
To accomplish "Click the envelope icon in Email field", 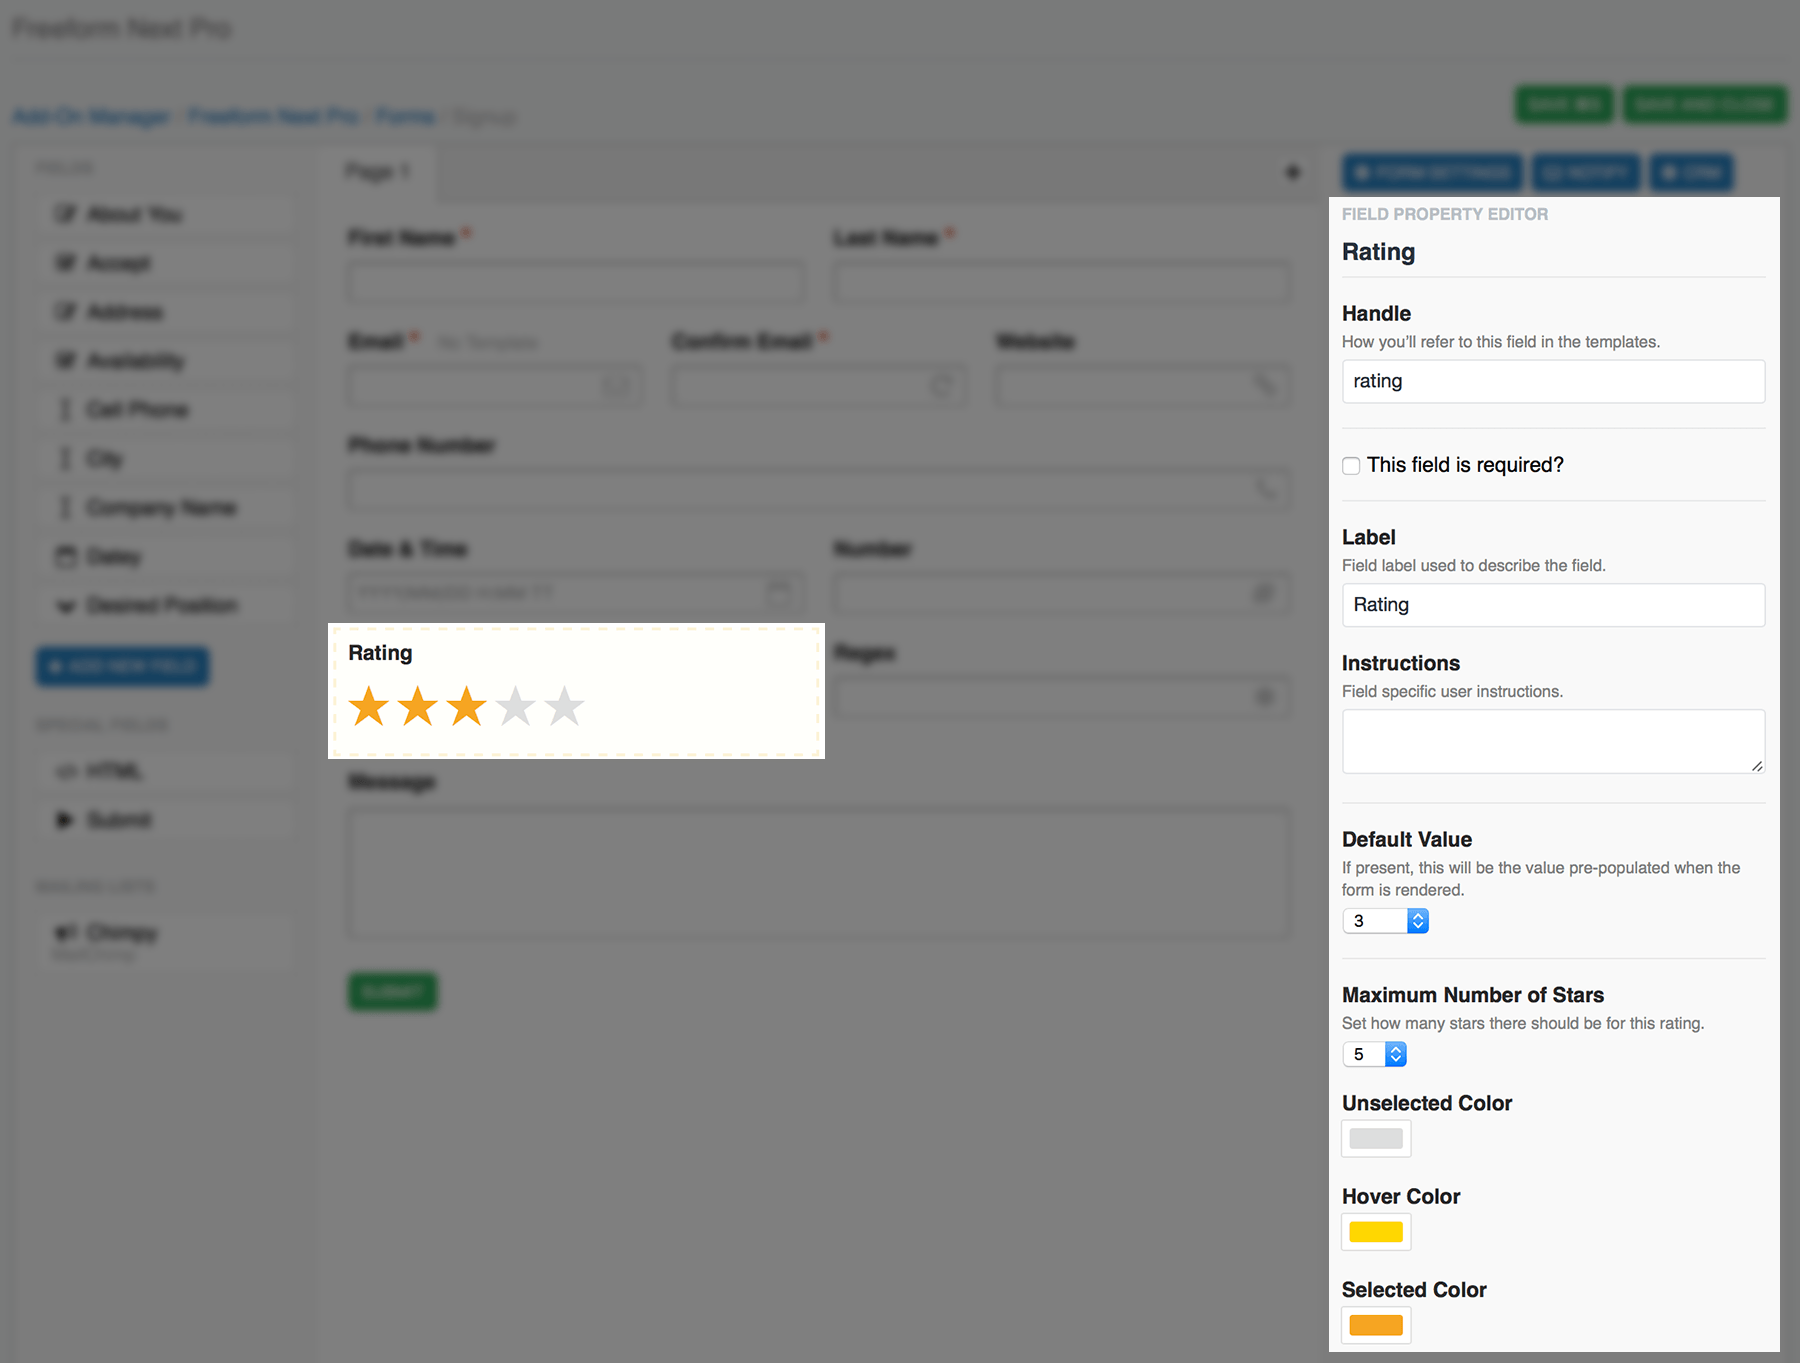I will coord(616,385).
